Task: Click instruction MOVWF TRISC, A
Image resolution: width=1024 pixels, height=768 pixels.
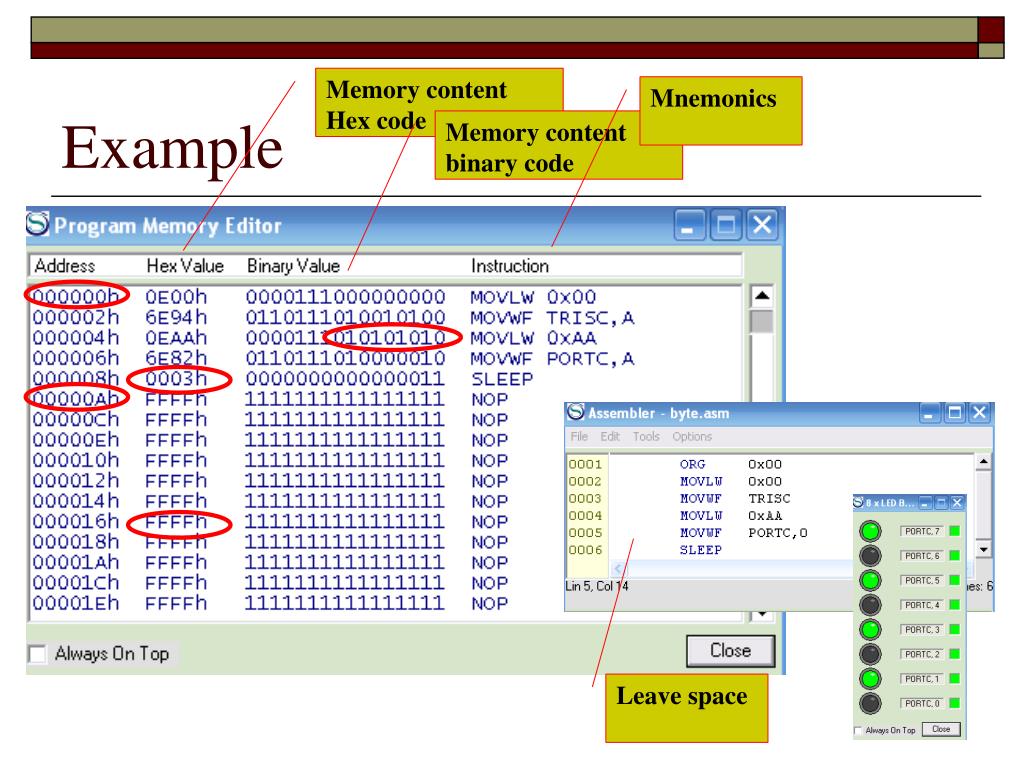Action: click(x=552, y=317)
